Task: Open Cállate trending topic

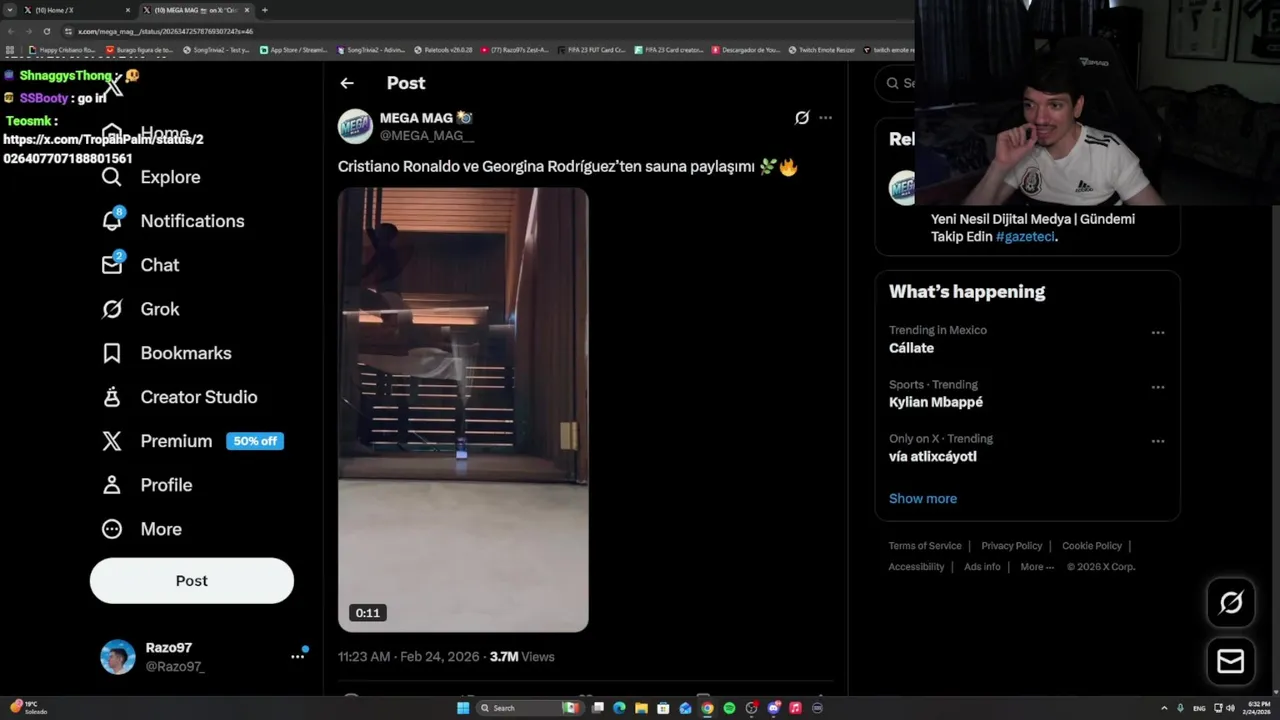Action: tap(911, 348)
